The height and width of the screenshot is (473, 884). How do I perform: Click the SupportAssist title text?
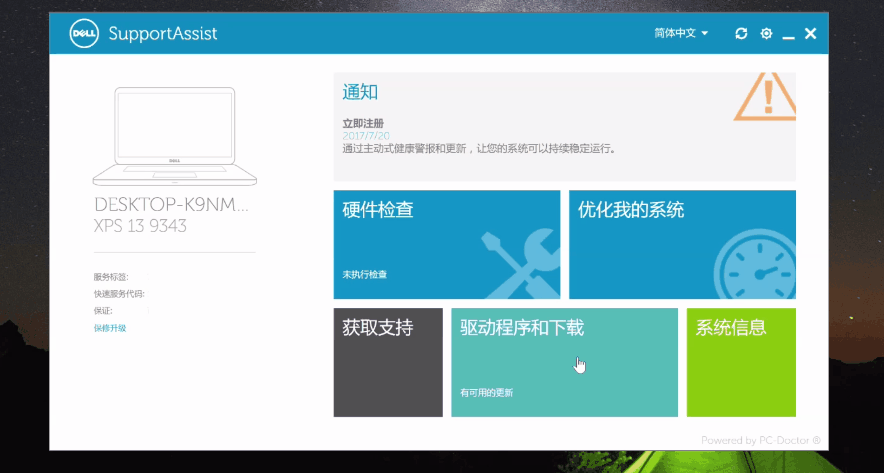(x=163, y=33)
